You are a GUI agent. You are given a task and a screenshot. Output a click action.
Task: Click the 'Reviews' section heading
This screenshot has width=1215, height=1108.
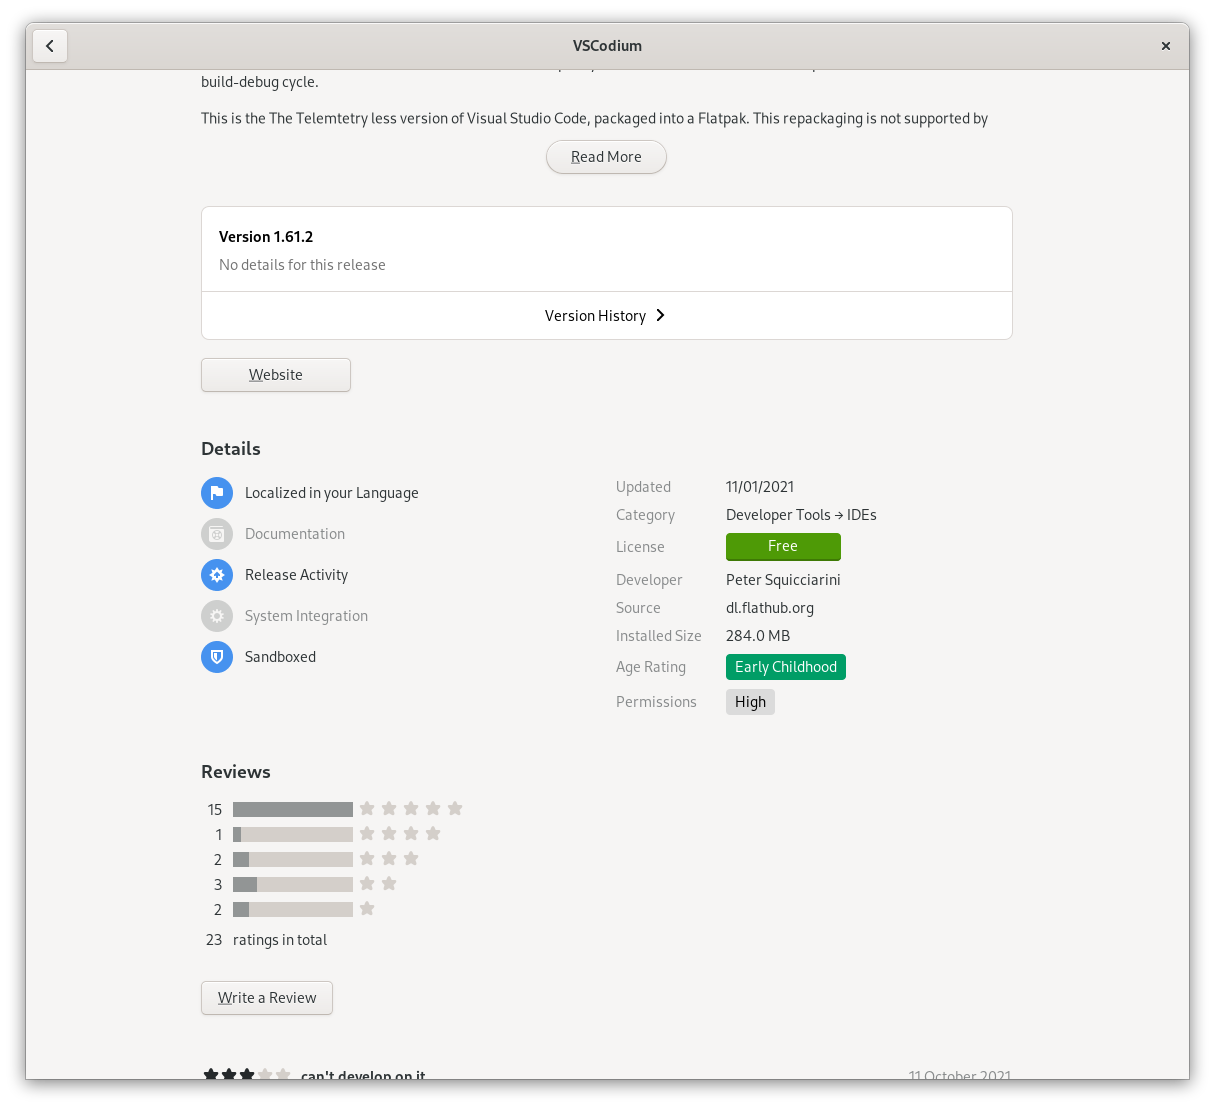pos(236,772)
